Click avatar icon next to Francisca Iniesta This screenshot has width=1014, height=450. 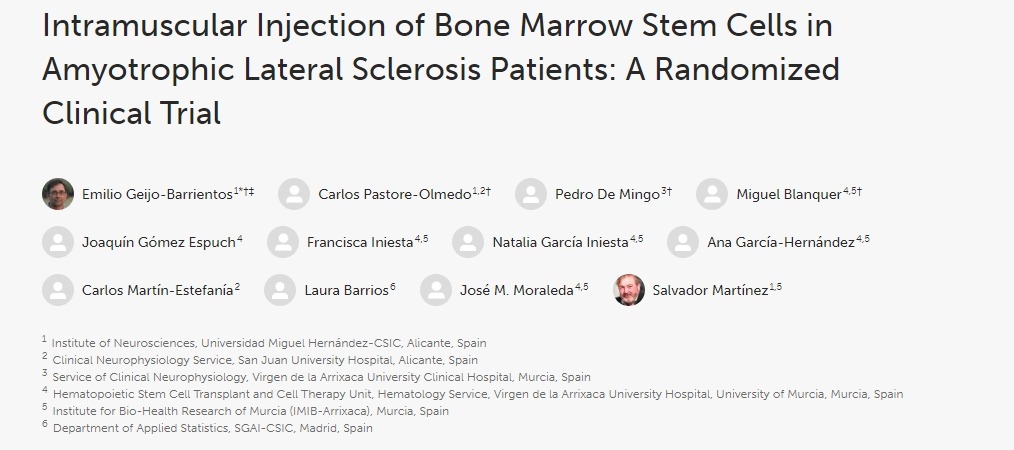click(x=283, y=242)
